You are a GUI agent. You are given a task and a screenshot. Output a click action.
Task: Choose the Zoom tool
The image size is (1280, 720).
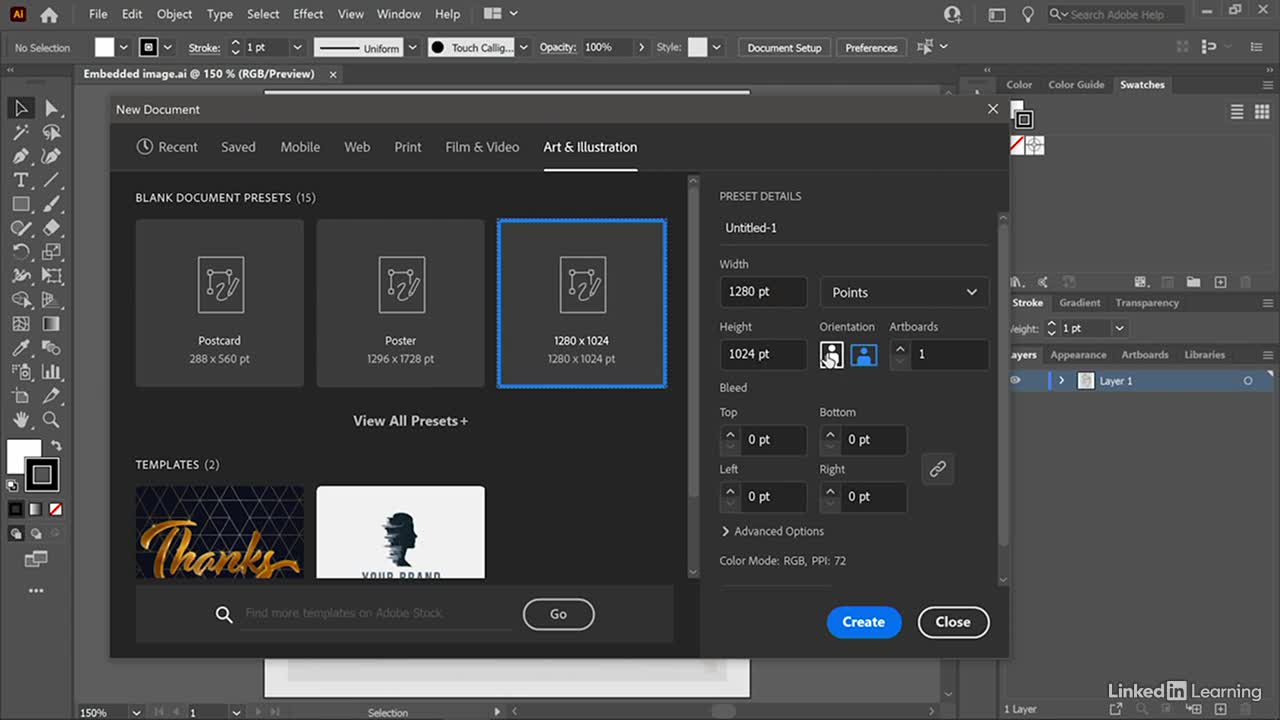[51, 420]
